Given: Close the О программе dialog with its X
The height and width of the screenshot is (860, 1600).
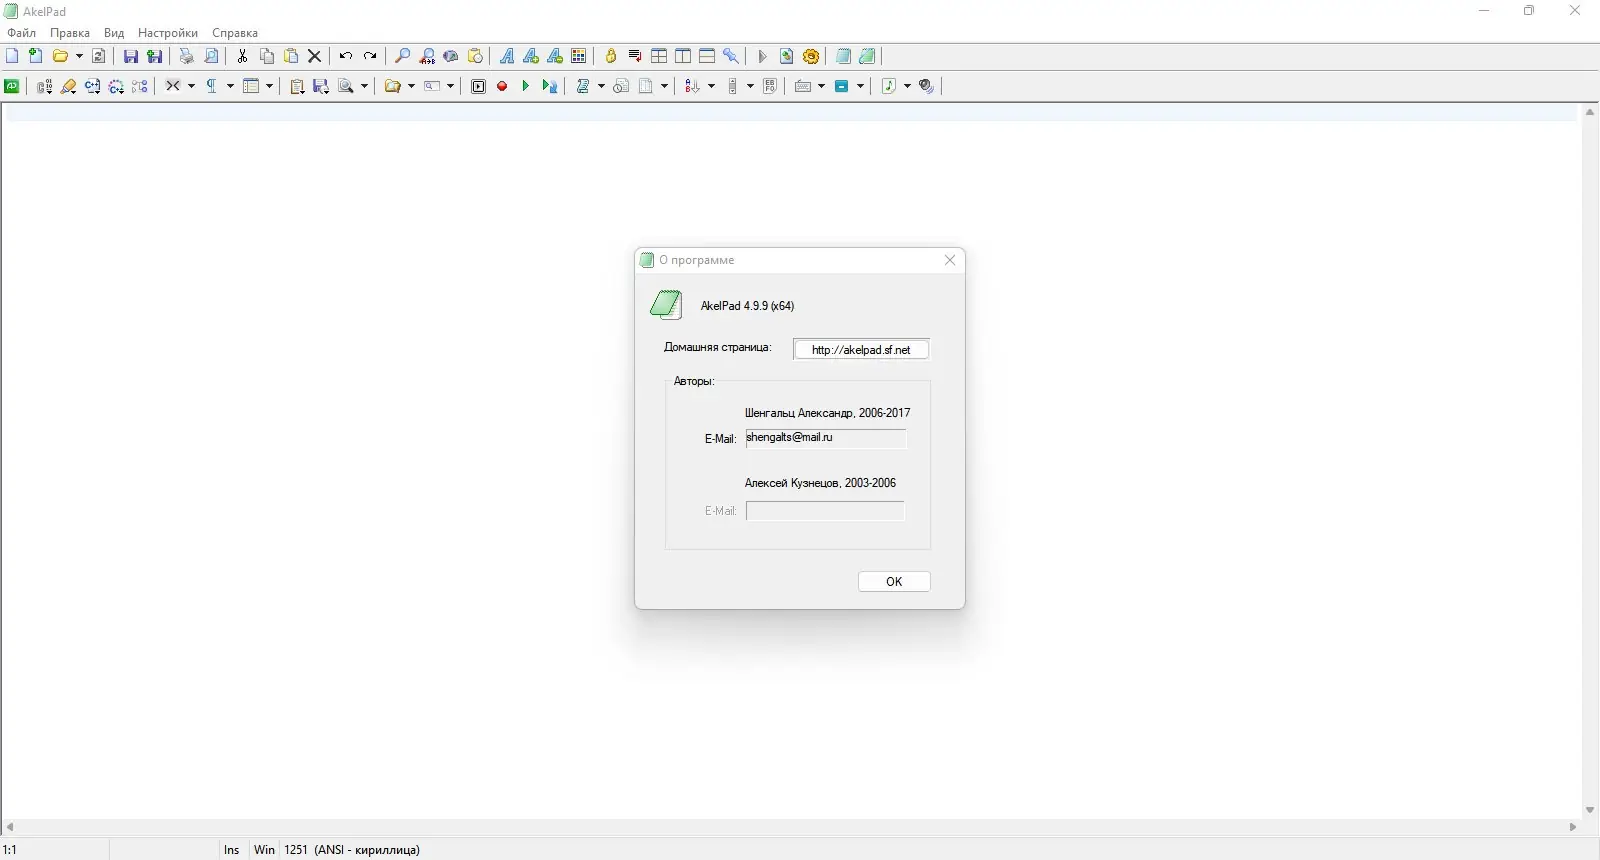Looking at the screenshot, I should pos(950,260).
